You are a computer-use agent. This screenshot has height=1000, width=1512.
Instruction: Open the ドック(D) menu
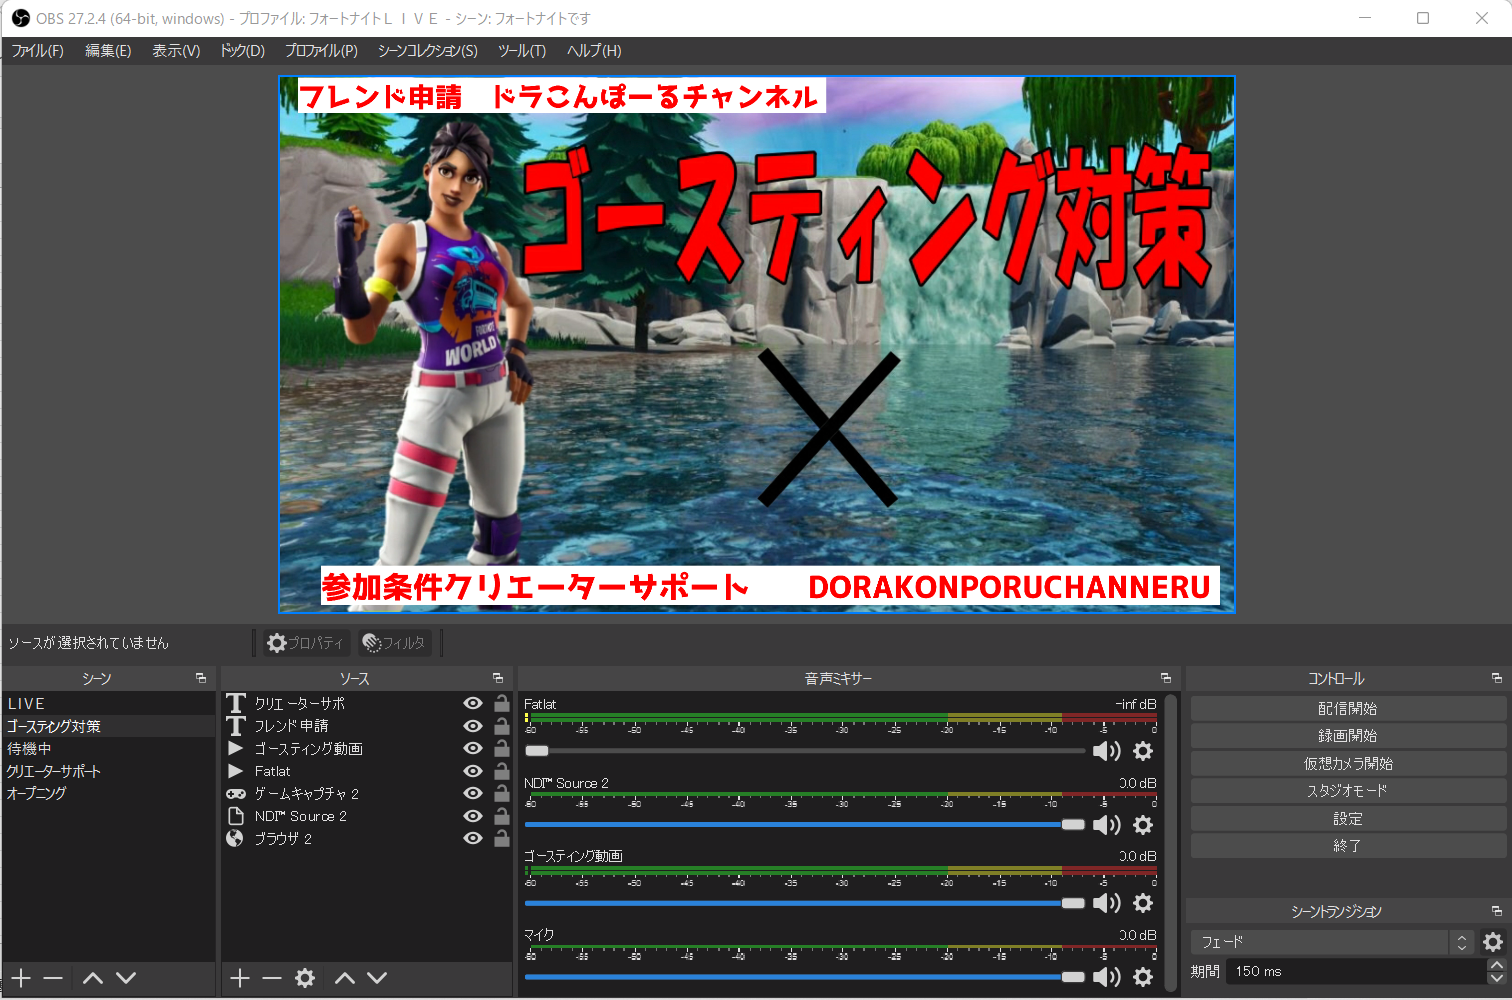(x=242, y=51)
